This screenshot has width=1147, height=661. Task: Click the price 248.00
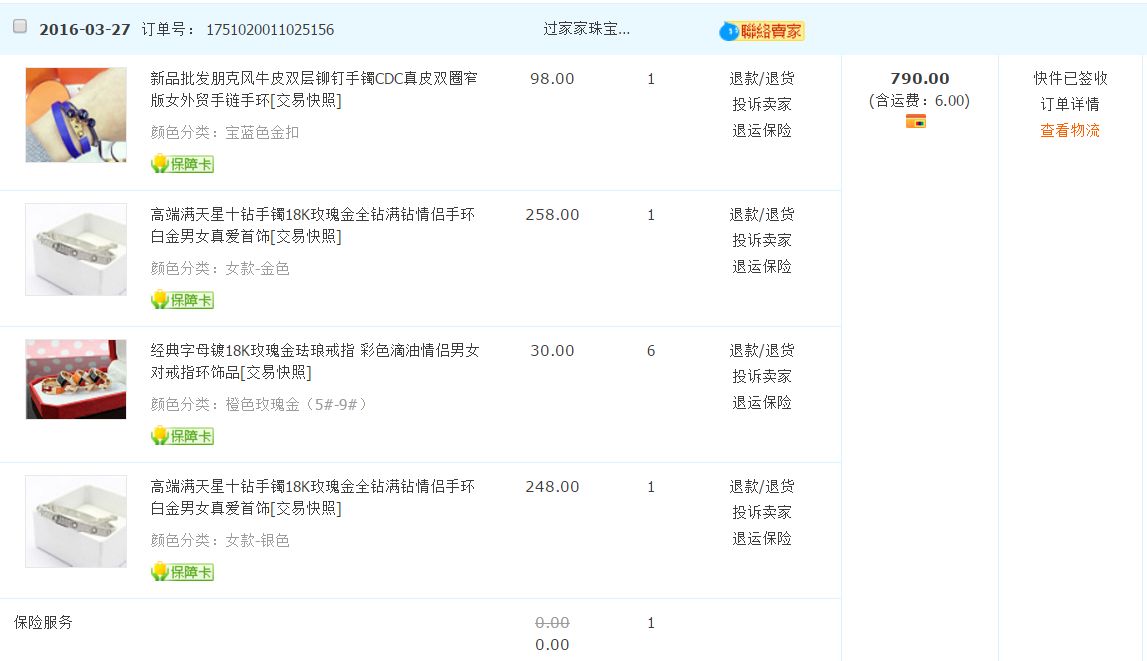552,486
